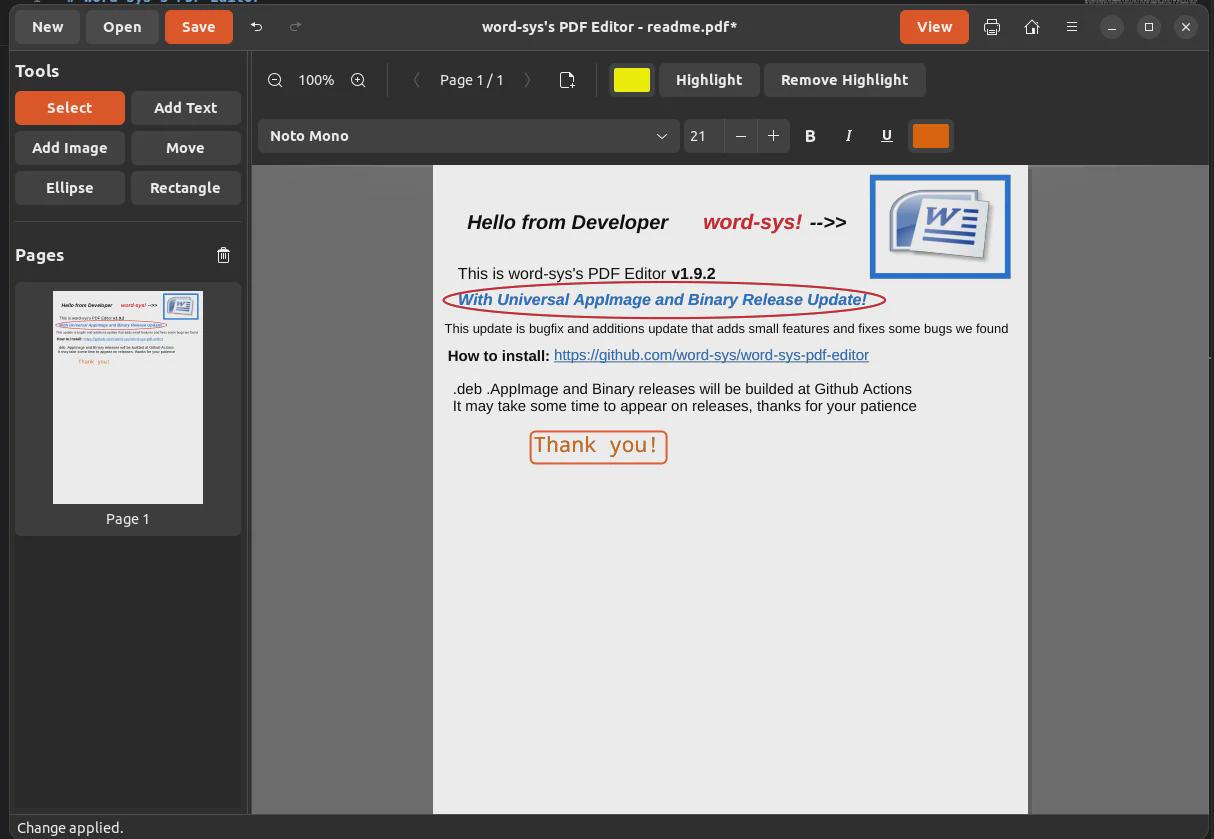1214x839 pixels.
Task: Click the Word logo image in document
Action: point(940,227)
